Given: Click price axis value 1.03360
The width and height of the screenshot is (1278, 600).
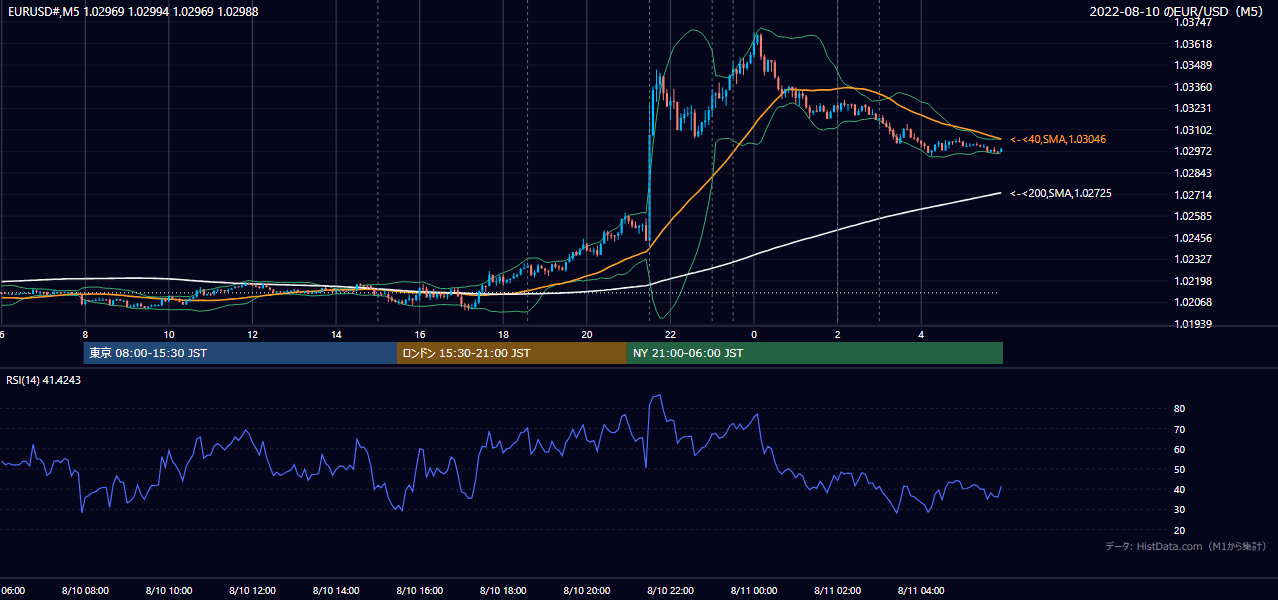Looking at the screenshot, I should click(1194, 87).
